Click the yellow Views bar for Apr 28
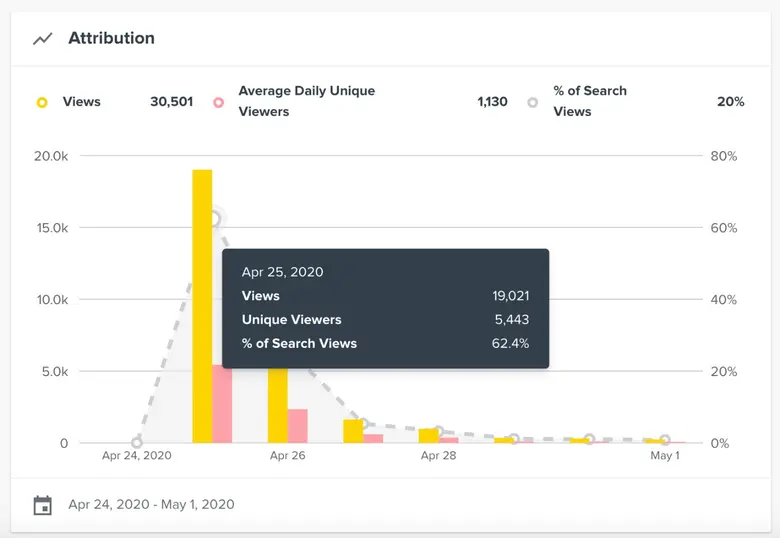This screenshot has height=538, width=780. coord(428,435)
